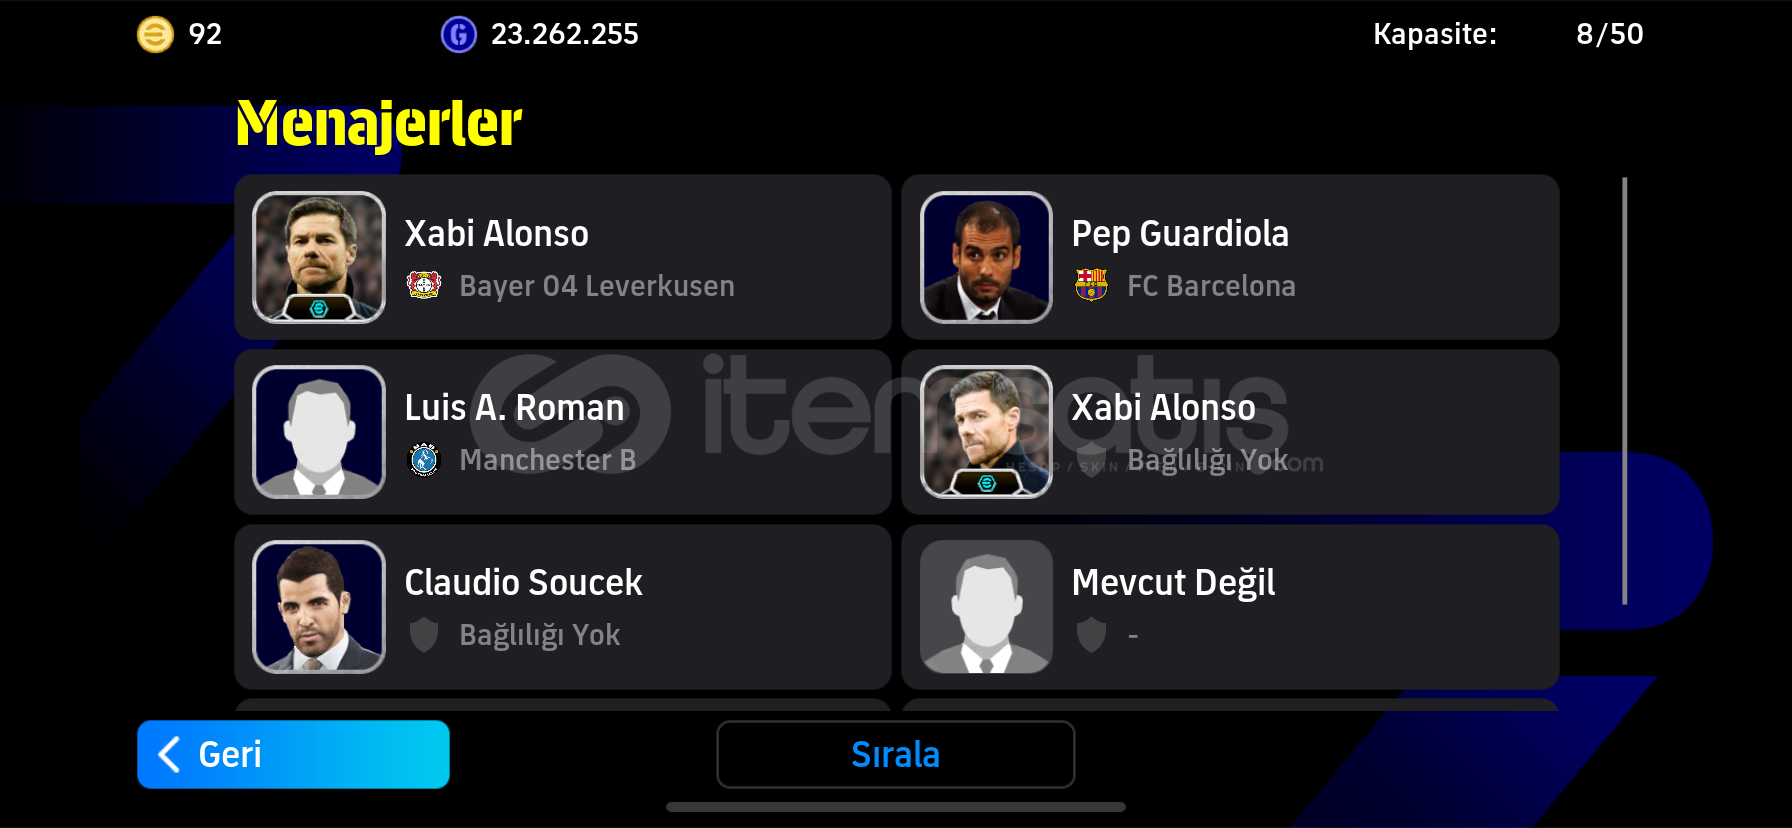Click the gold eFootball coin icon

[155, 35]
